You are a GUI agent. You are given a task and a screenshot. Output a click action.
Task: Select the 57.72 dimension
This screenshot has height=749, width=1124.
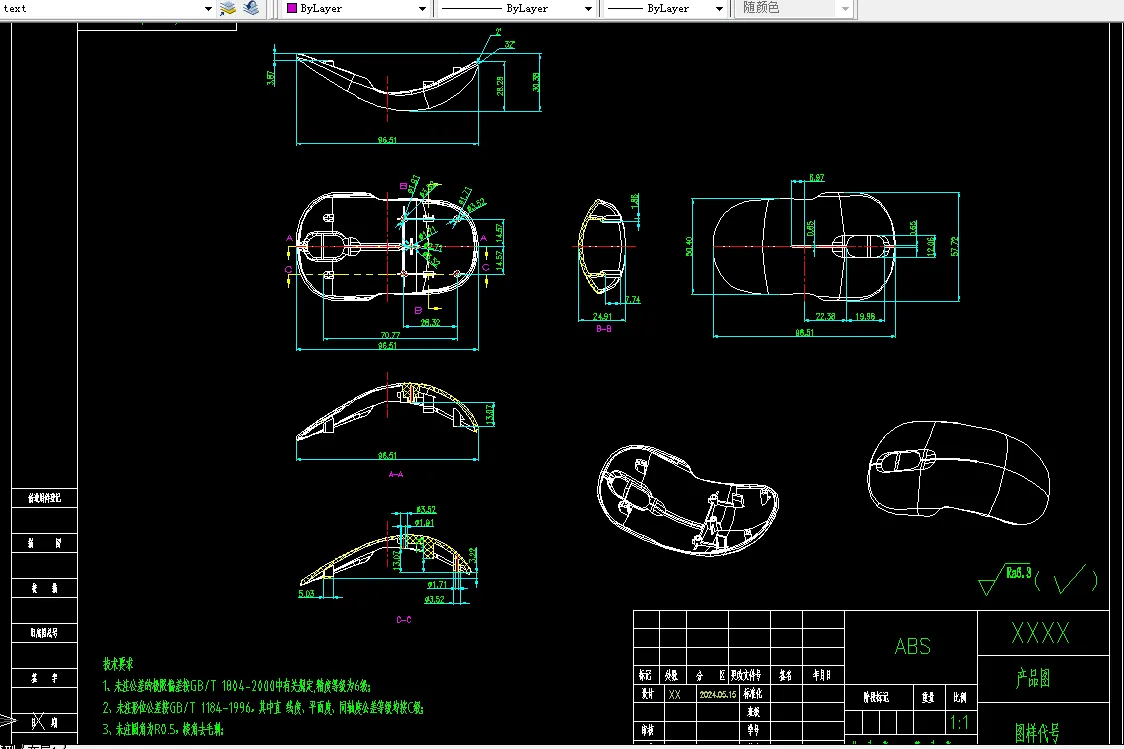954,247
